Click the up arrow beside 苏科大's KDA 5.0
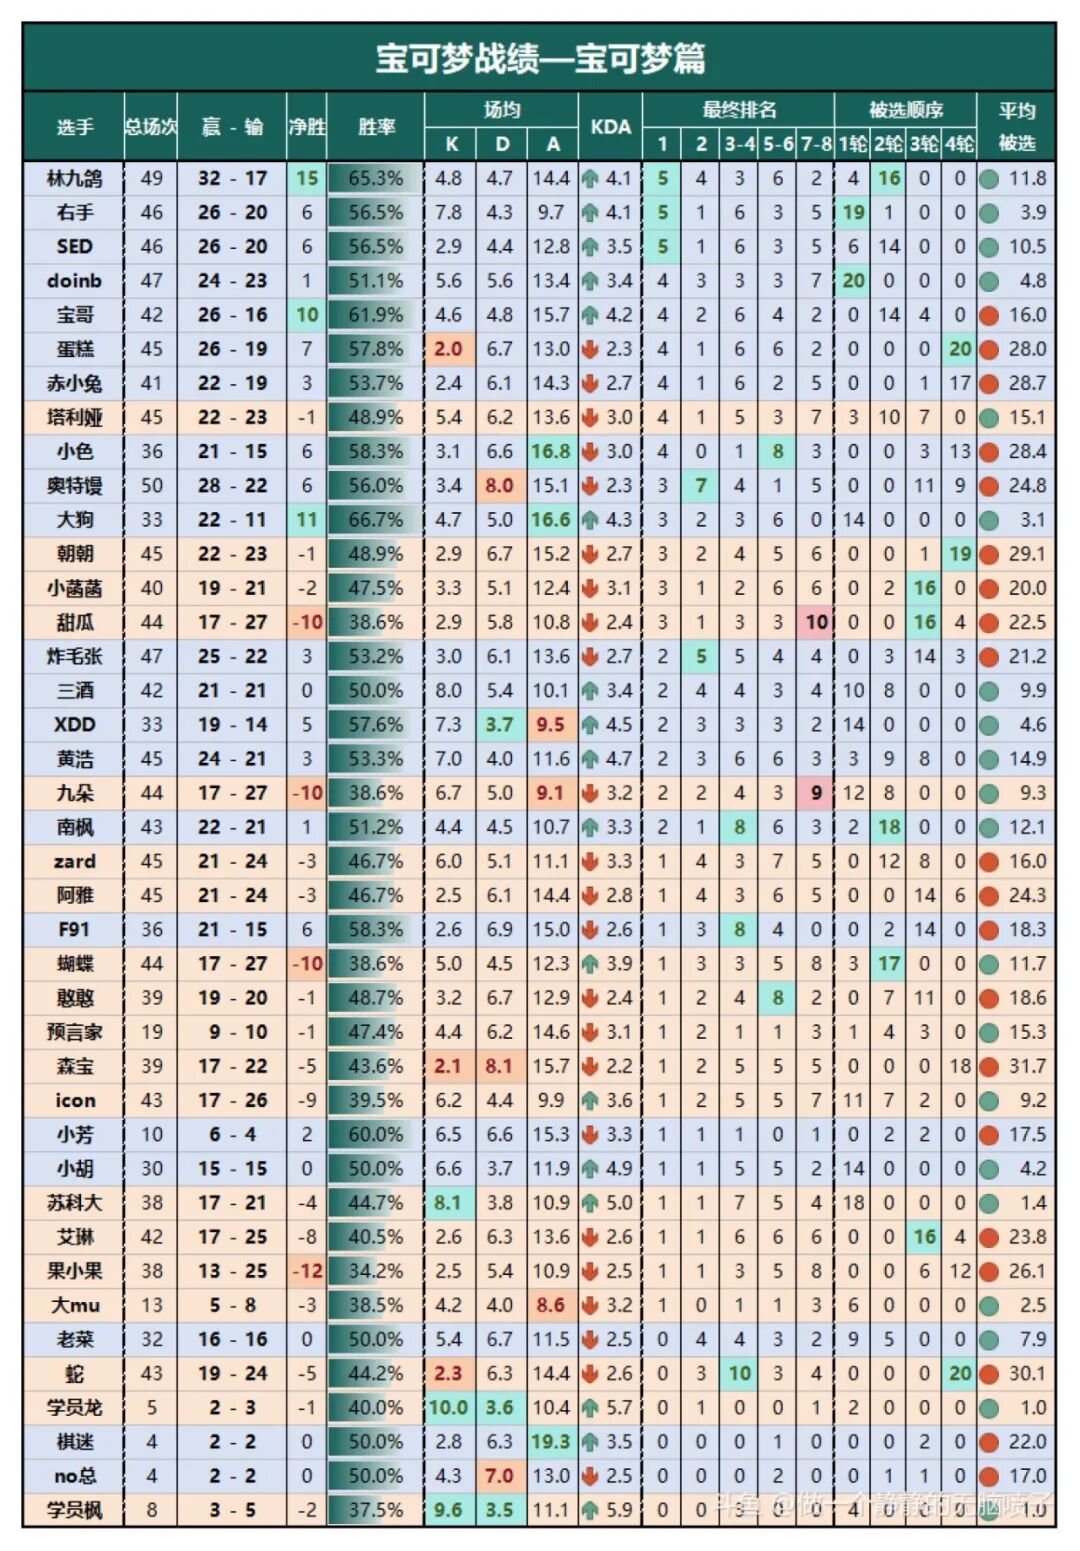The image size is (1080, 1551). tap(590, 1203)
